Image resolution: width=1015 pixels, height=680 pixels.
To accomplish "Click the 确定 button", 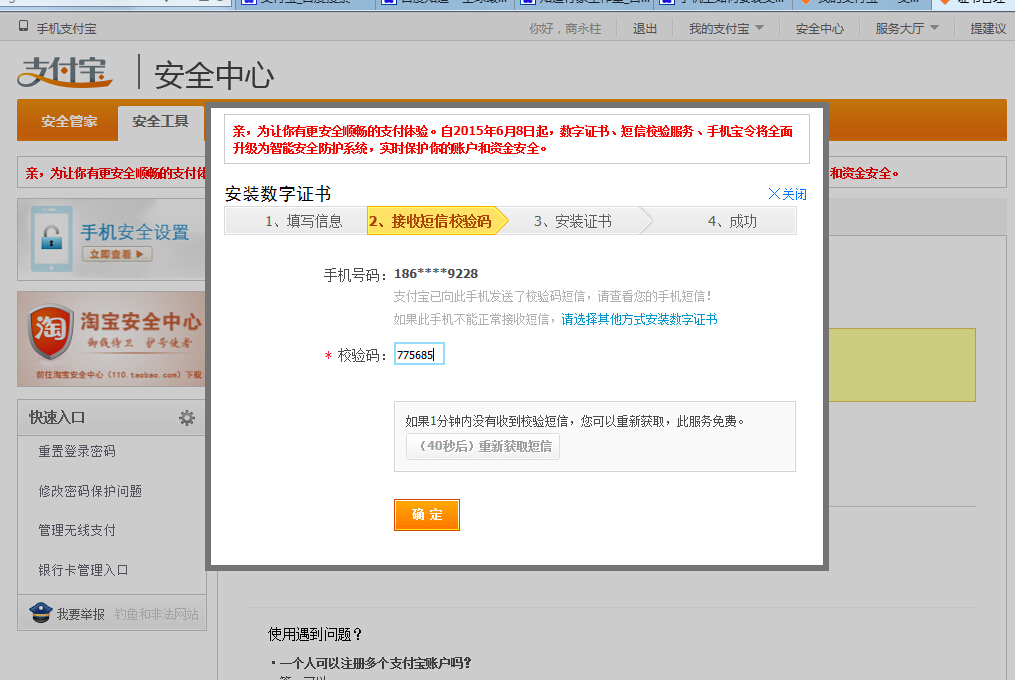I will pos(426,515).
